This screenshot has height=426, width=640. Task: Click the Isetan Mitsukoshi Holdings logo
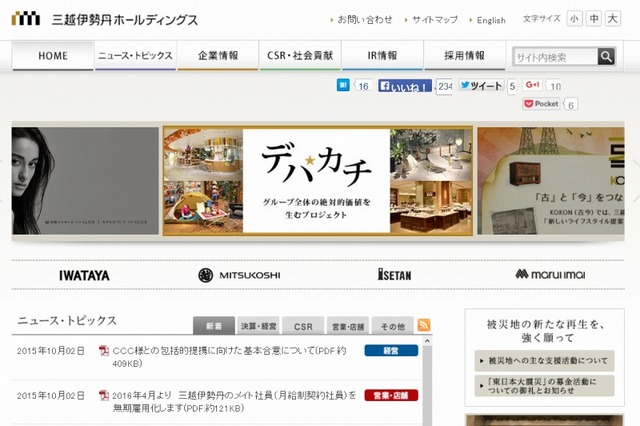(104, 19)
